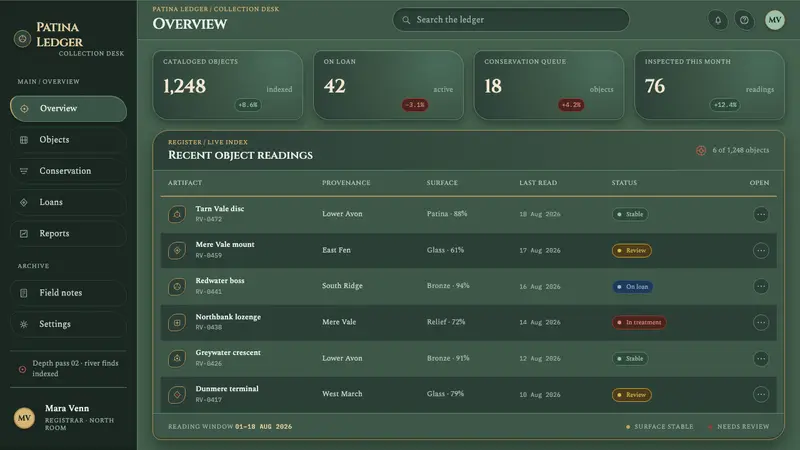Screen dimensions: 800x450
Task: Click the Dunmere terminal artifact icon
Action: pyautogui.click(x=177, y=394)
